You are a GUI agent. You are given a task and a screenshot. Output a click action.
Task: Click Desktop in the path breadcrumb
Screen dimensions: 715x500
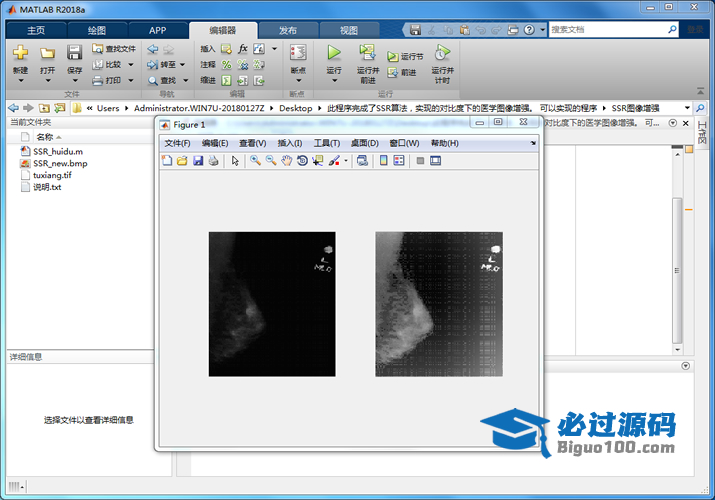point(295,108)
